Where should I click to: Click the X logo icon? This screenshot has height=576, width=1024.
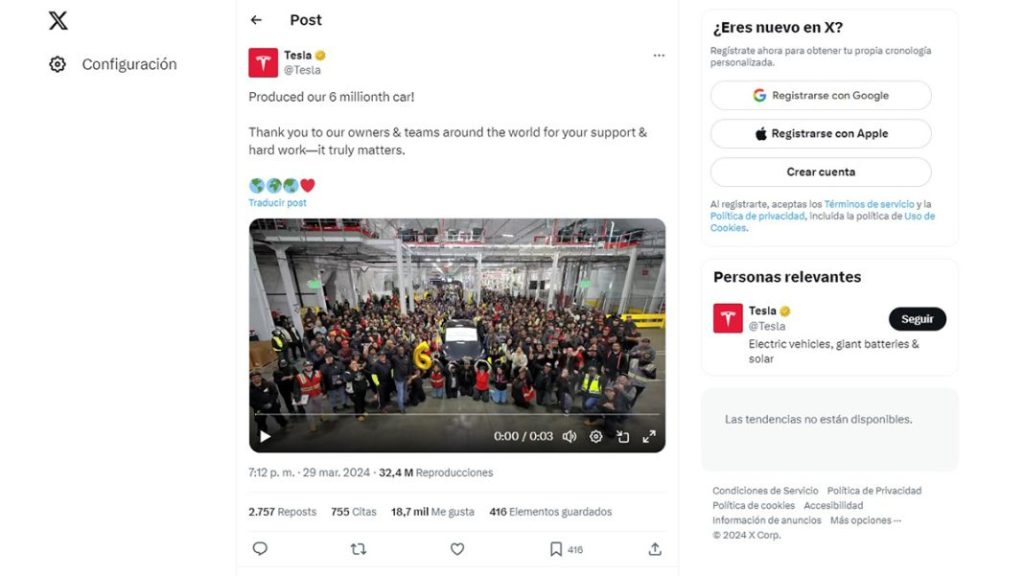[58, 20]
